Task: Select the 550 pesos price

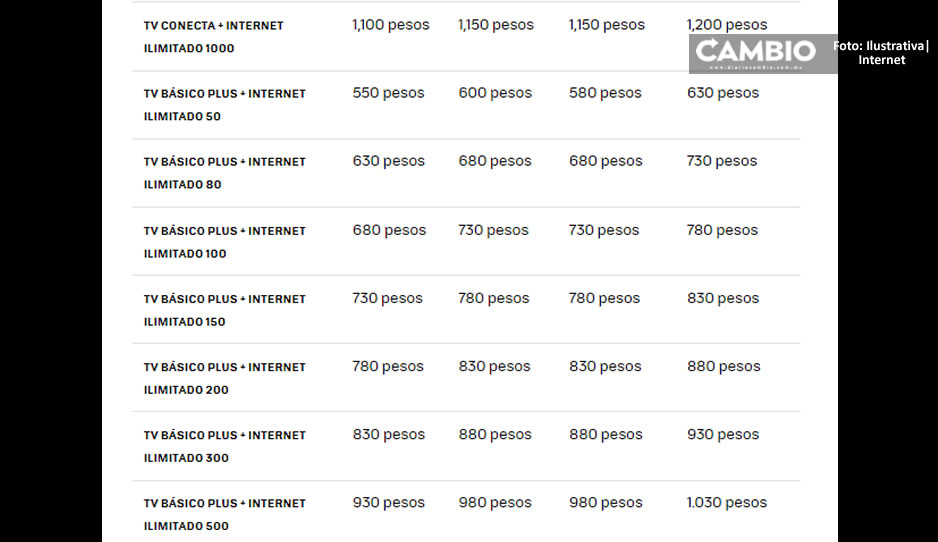Action: tap(388, 93)
